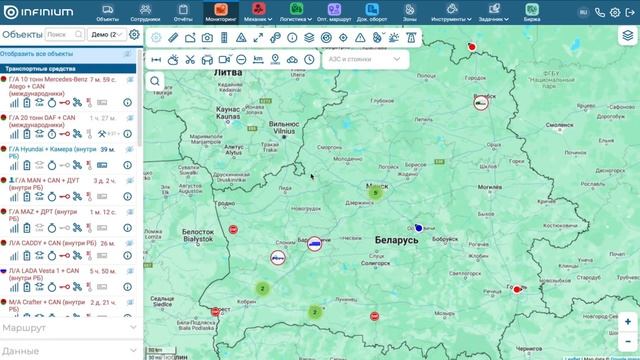Open the Механик dropdown menu
Image resolution: width=640 pixels, height=360 pixels.
tap(258, 12)
